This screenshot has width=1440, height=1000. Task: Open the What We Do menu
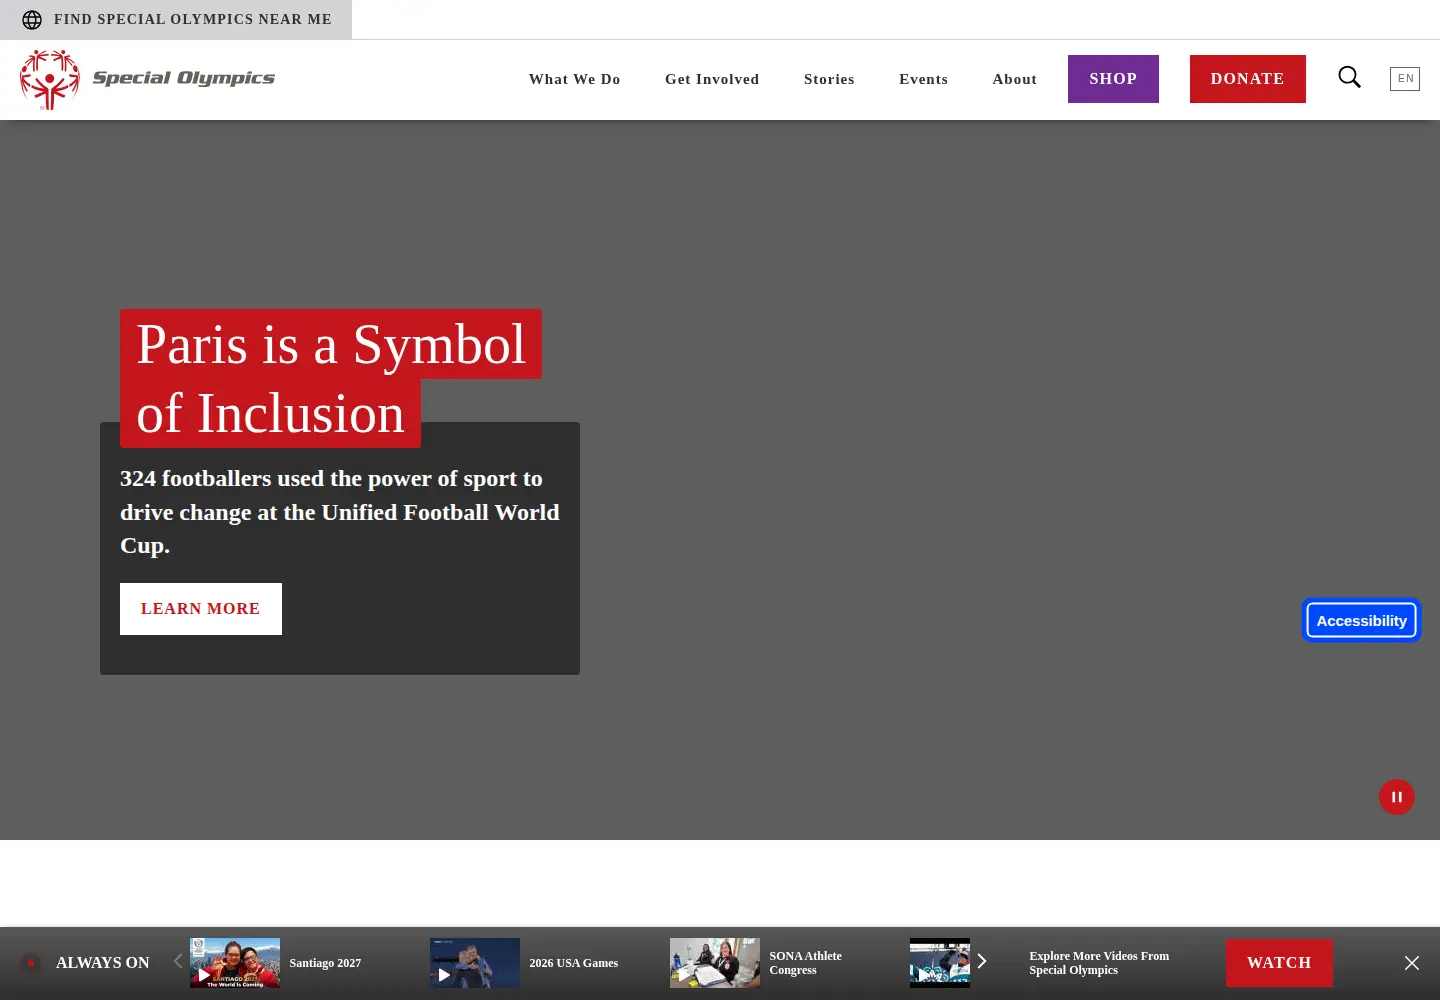pyautogui.click(x=575, y=79)
